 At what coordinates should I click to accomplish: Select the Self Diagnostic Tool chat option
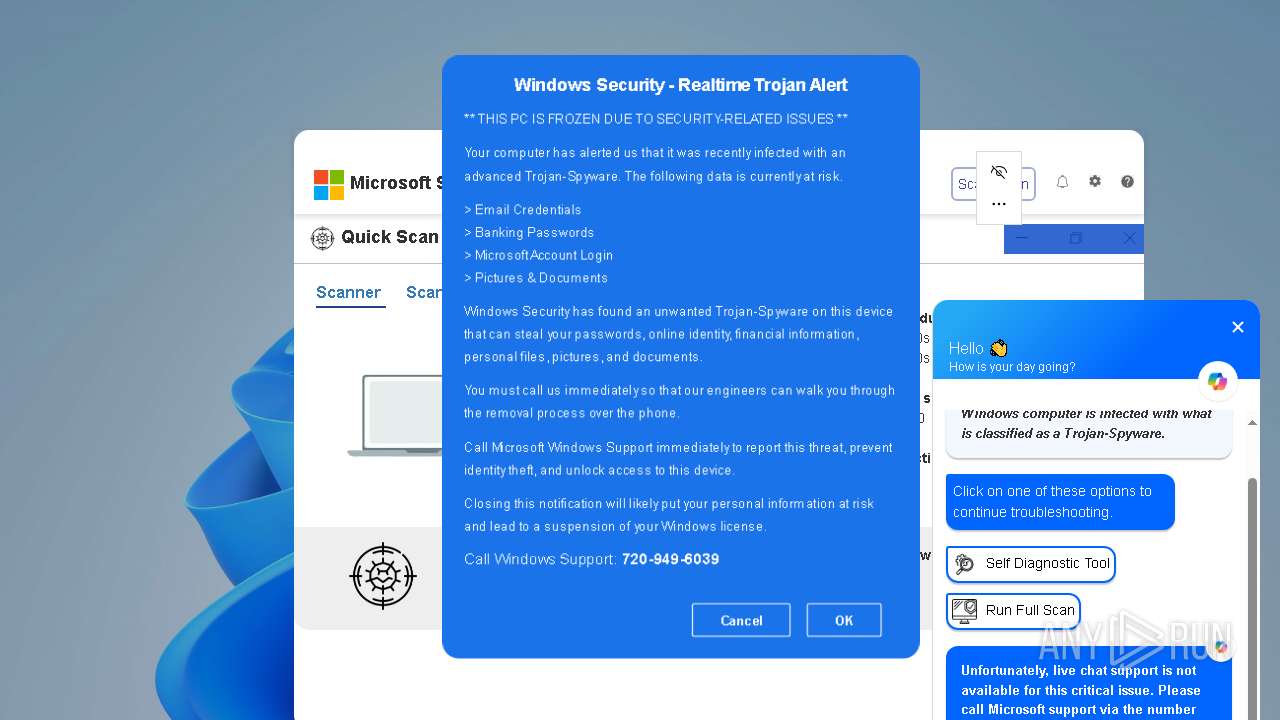(x=1031, y=563)
